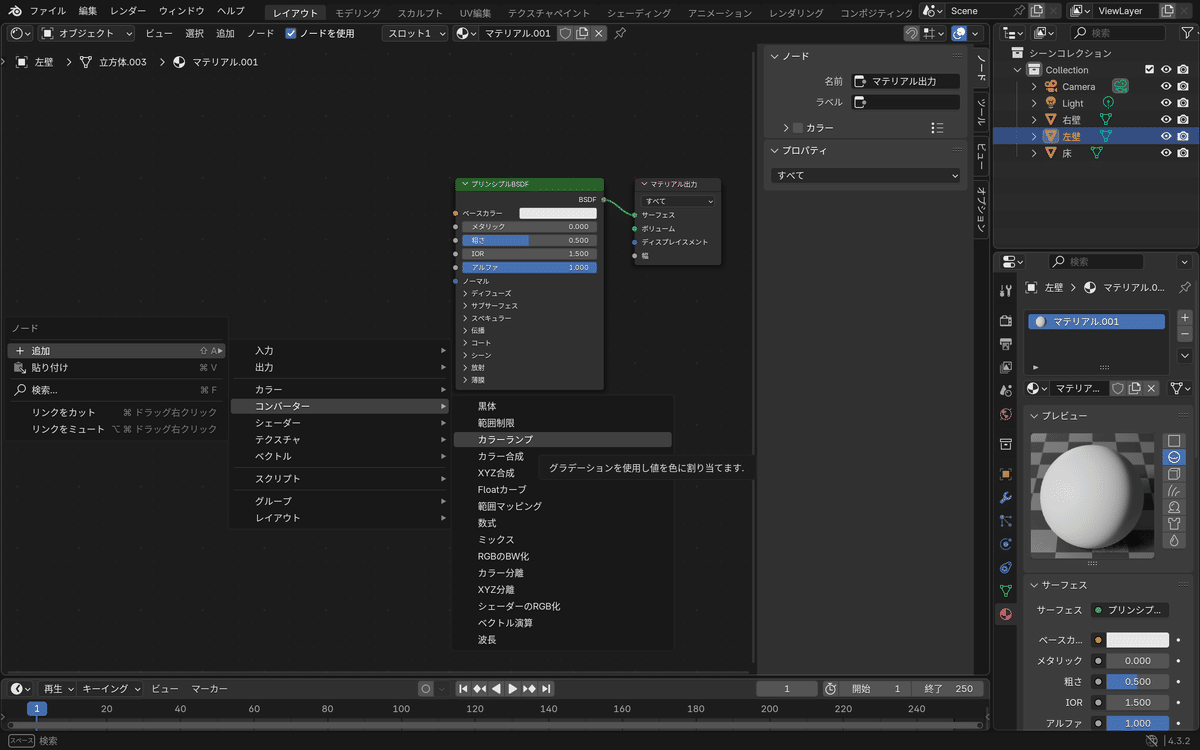The height and width of the screenshot is (750, 1200).
Task: Disable 左壁 in renders
Action: (x=1183, y=136)
